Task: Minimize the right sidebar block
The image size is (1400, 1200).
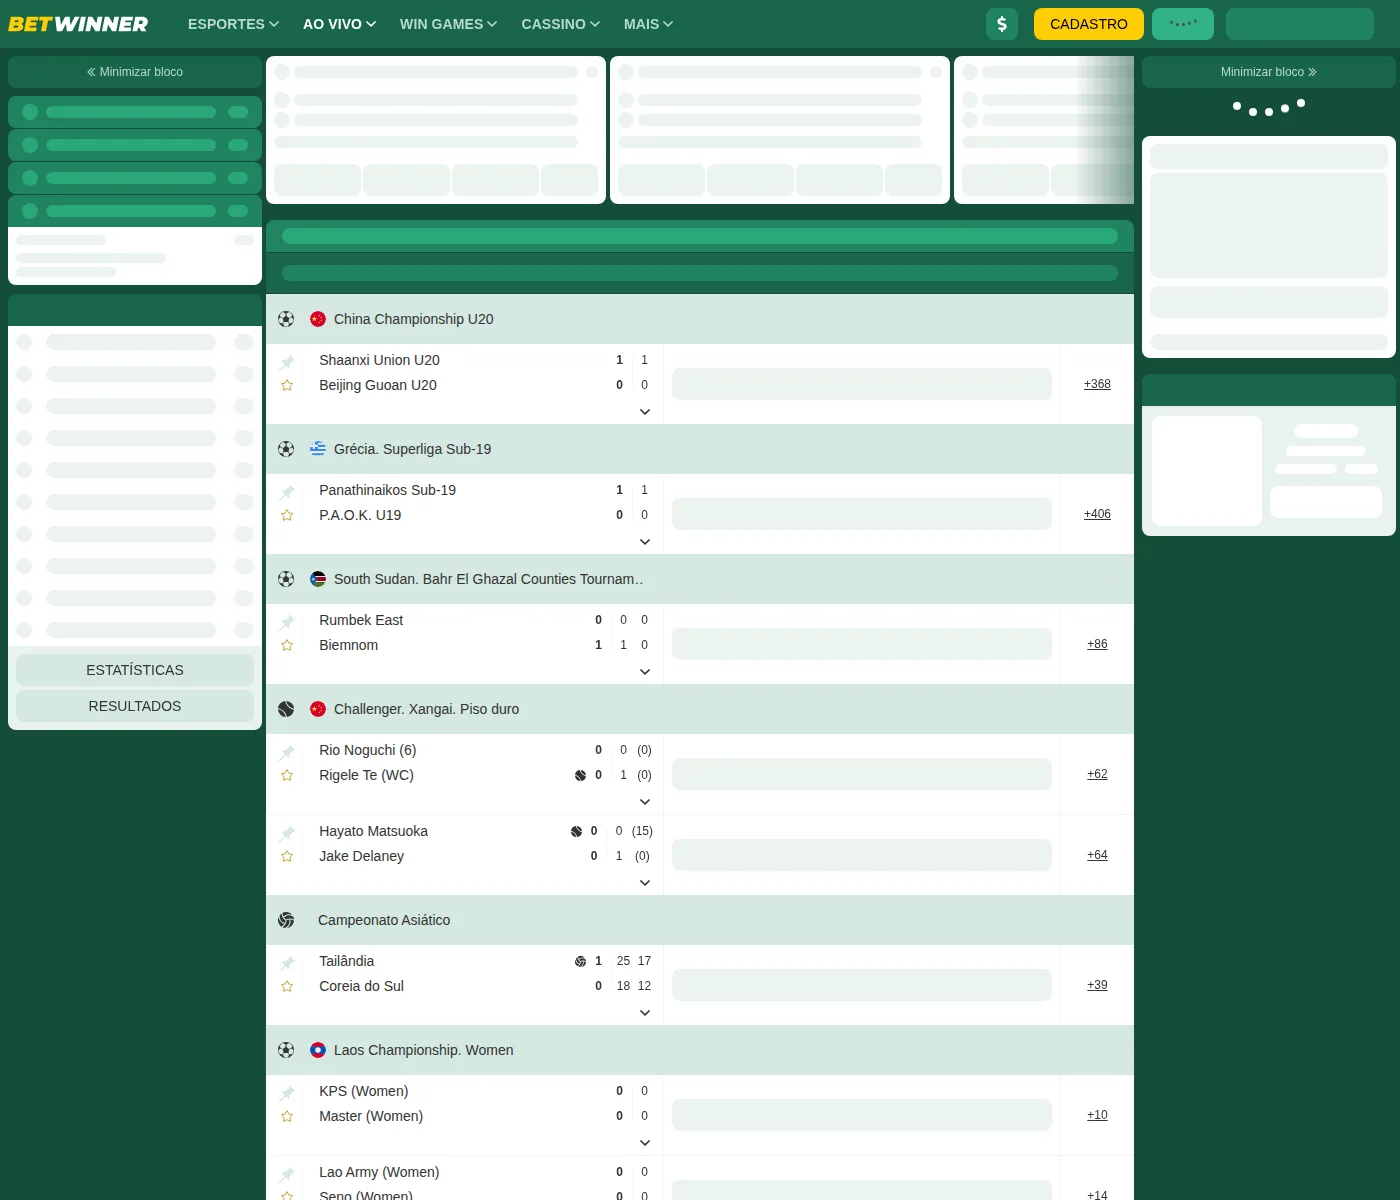Action: (x=1269, y=72)
